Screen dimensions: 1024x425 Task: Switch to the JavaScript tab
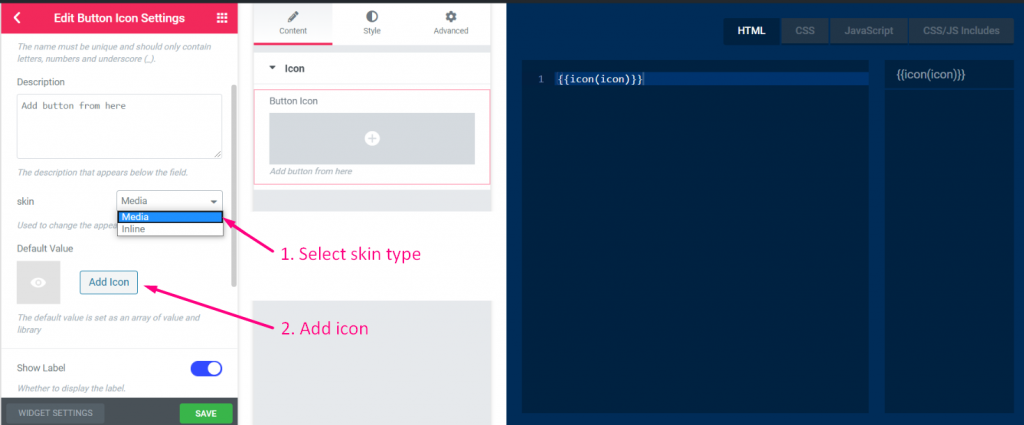(868, 31)
